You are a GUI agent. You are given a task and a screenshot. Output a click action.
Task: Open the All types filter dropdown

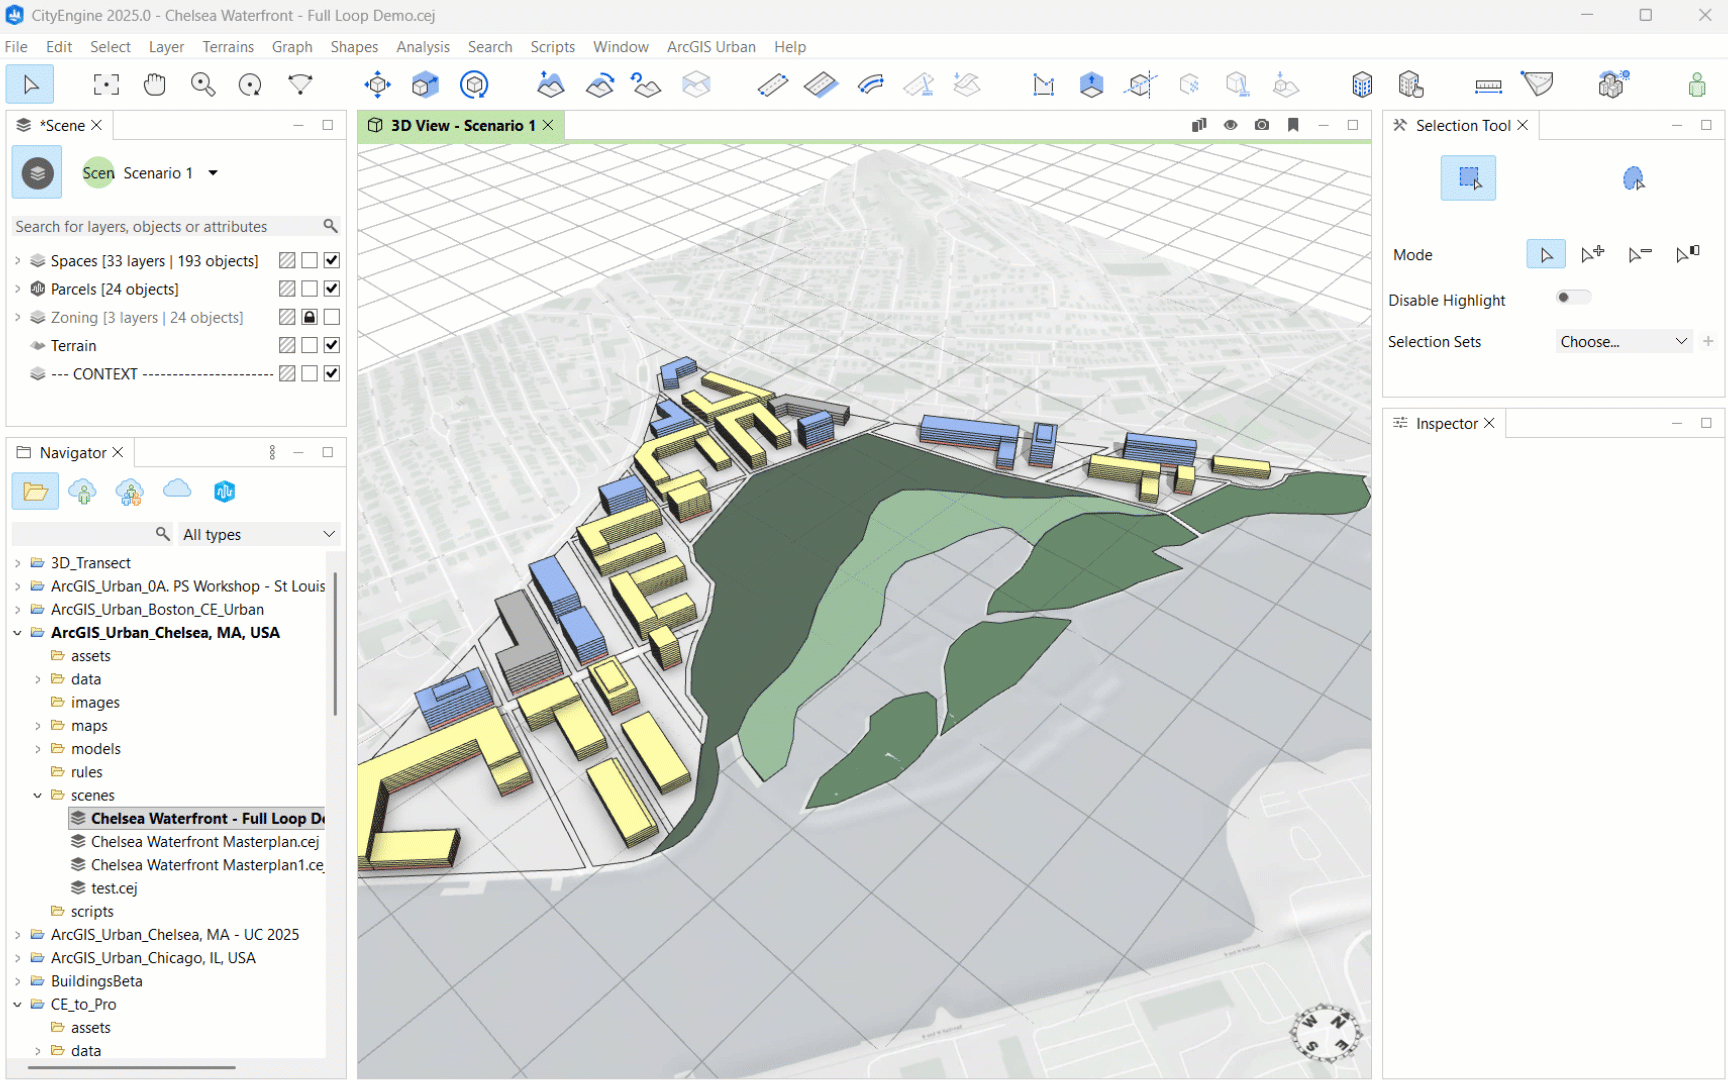(x=258, y=534)
